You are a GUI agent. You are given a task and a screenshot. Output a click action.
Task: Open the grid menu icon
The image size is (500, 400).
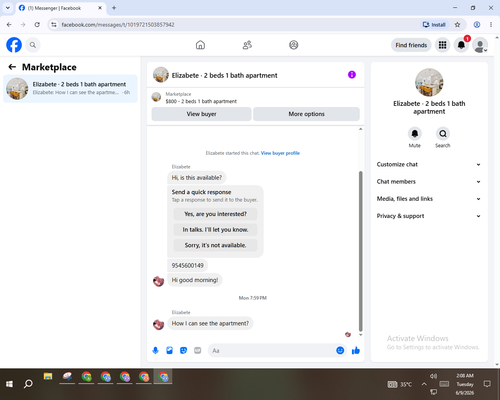tap(442, 45)
